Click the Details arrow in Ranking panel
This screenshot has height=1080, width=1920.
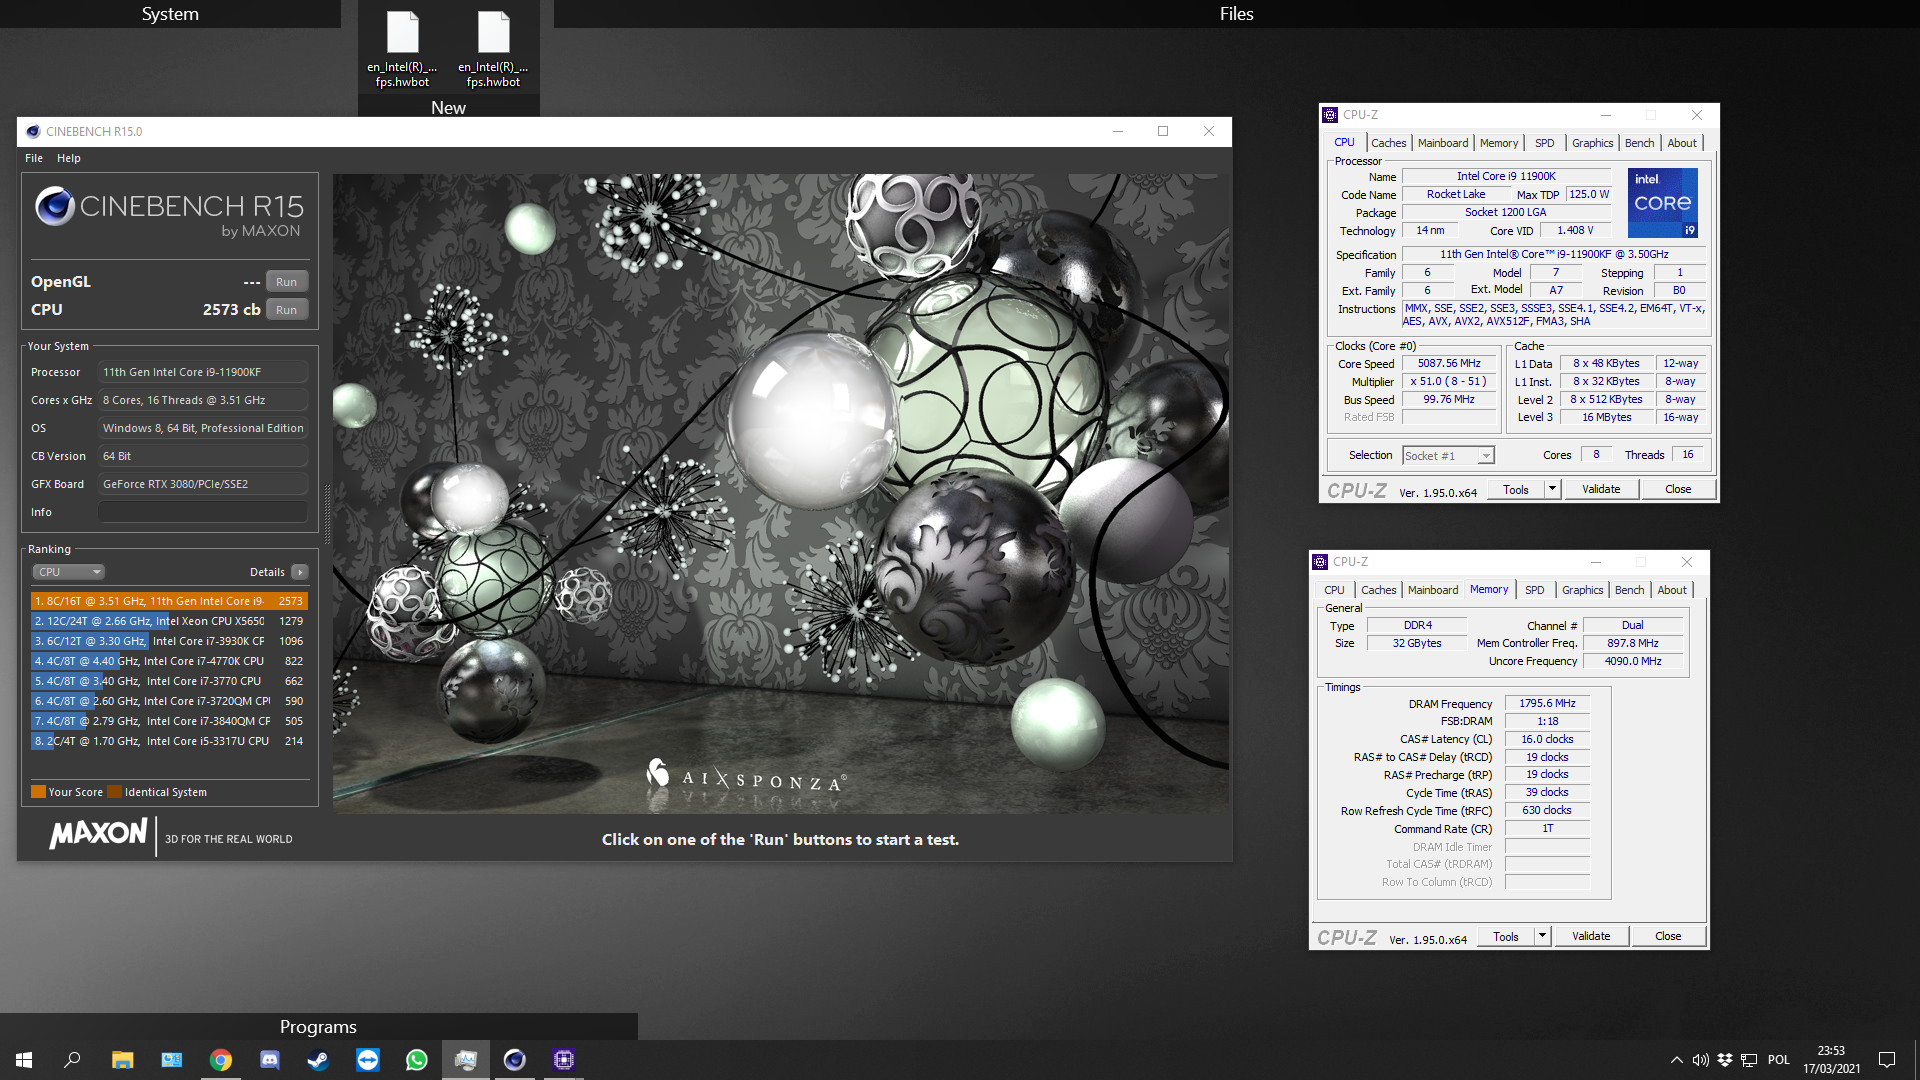(299, 572)
